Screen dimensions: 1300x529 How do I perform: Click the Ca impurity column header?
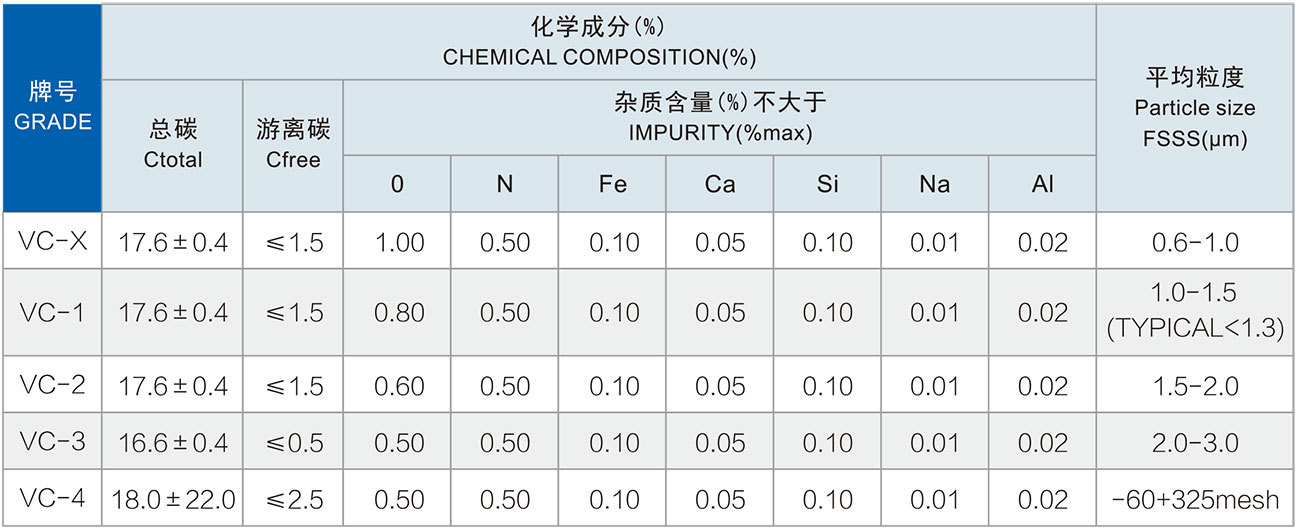tap(720, 185)
